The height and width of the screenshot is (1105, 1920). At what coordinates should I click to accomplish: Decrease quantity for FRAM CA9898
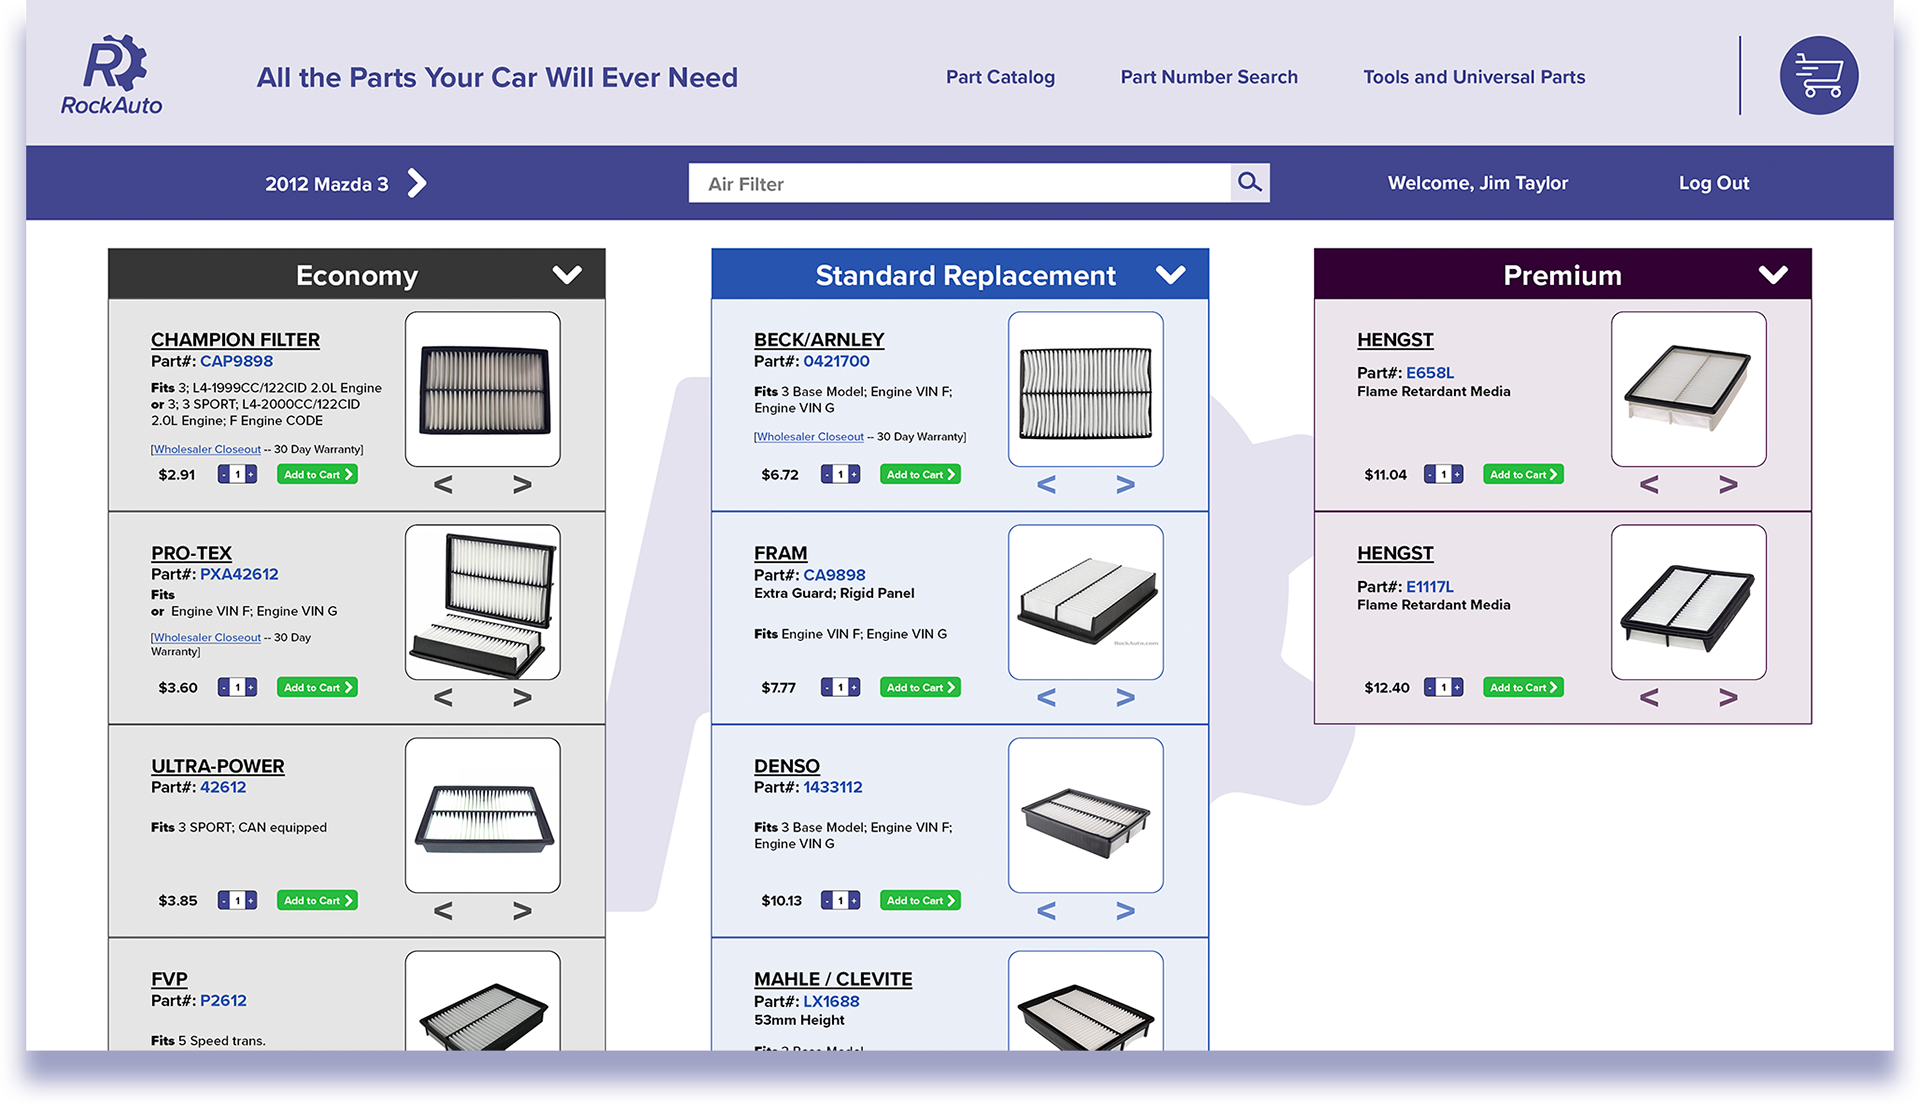click(827, 687)
